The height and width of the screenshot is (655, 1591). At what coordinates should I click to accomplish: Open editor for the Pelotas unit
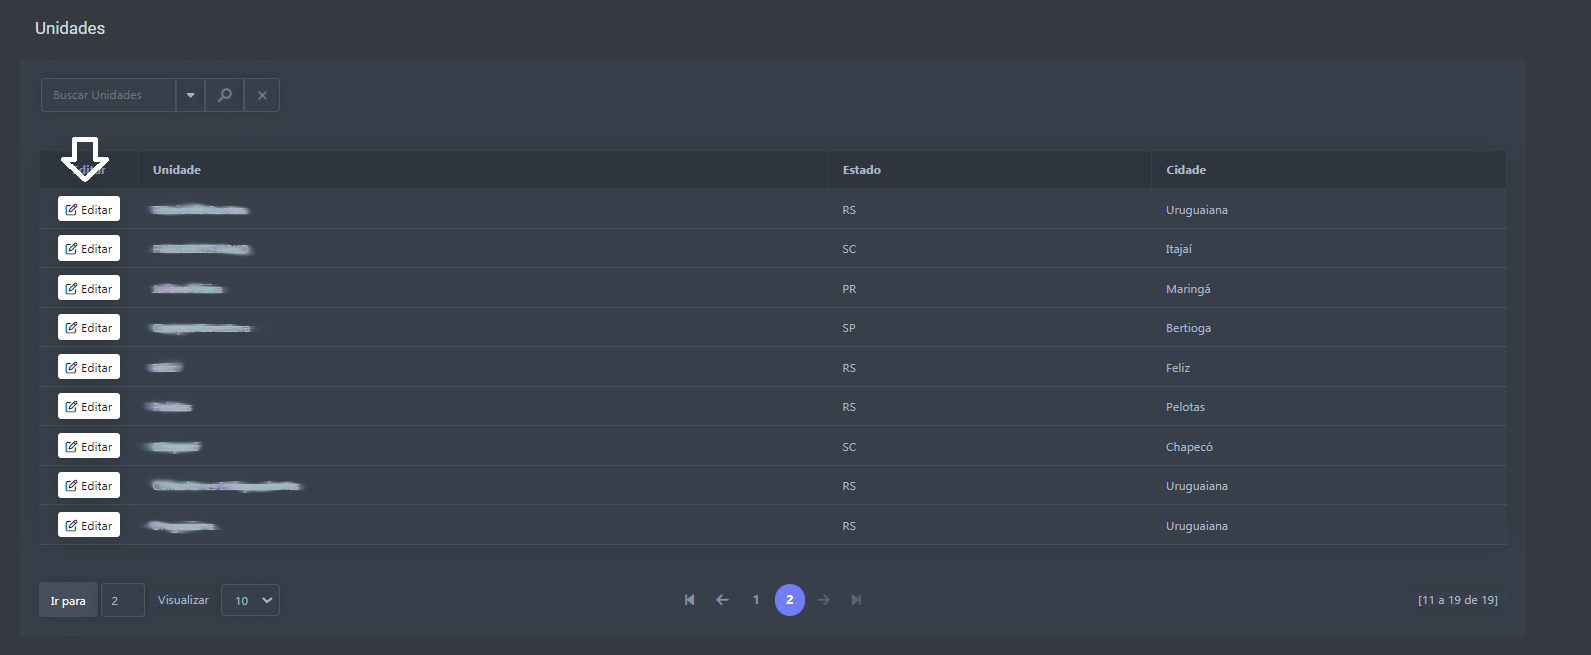(x=89, y=407)
